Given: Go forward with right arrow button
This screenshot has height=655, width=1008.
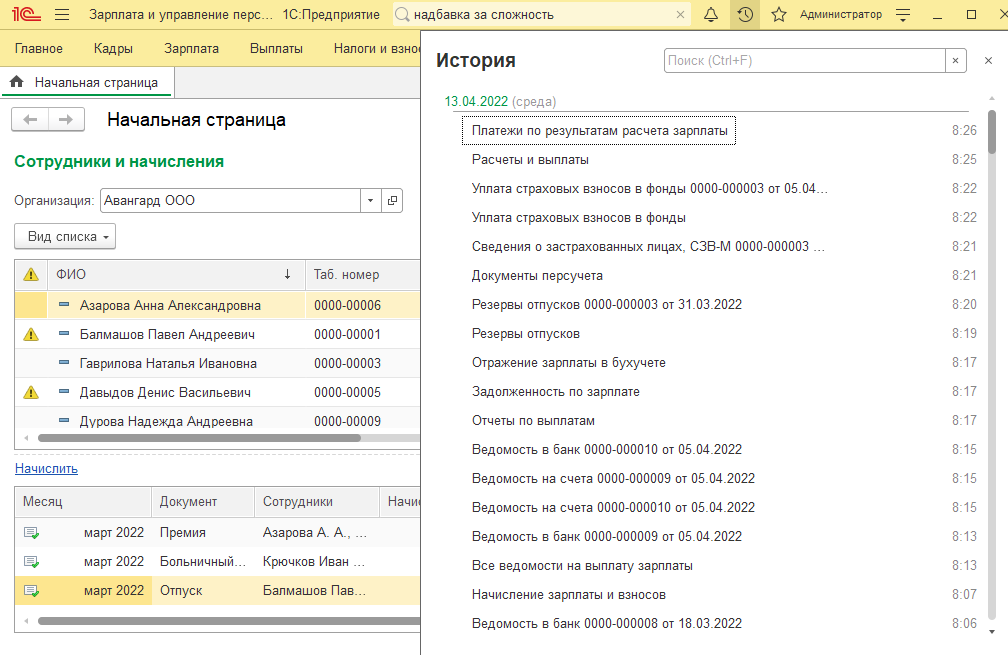Looking at the screenshot, I should [66, 120].
